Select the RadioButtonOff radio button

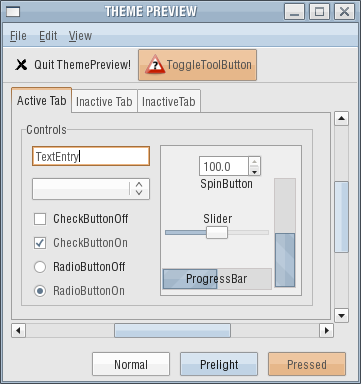(x=40, y=267)
